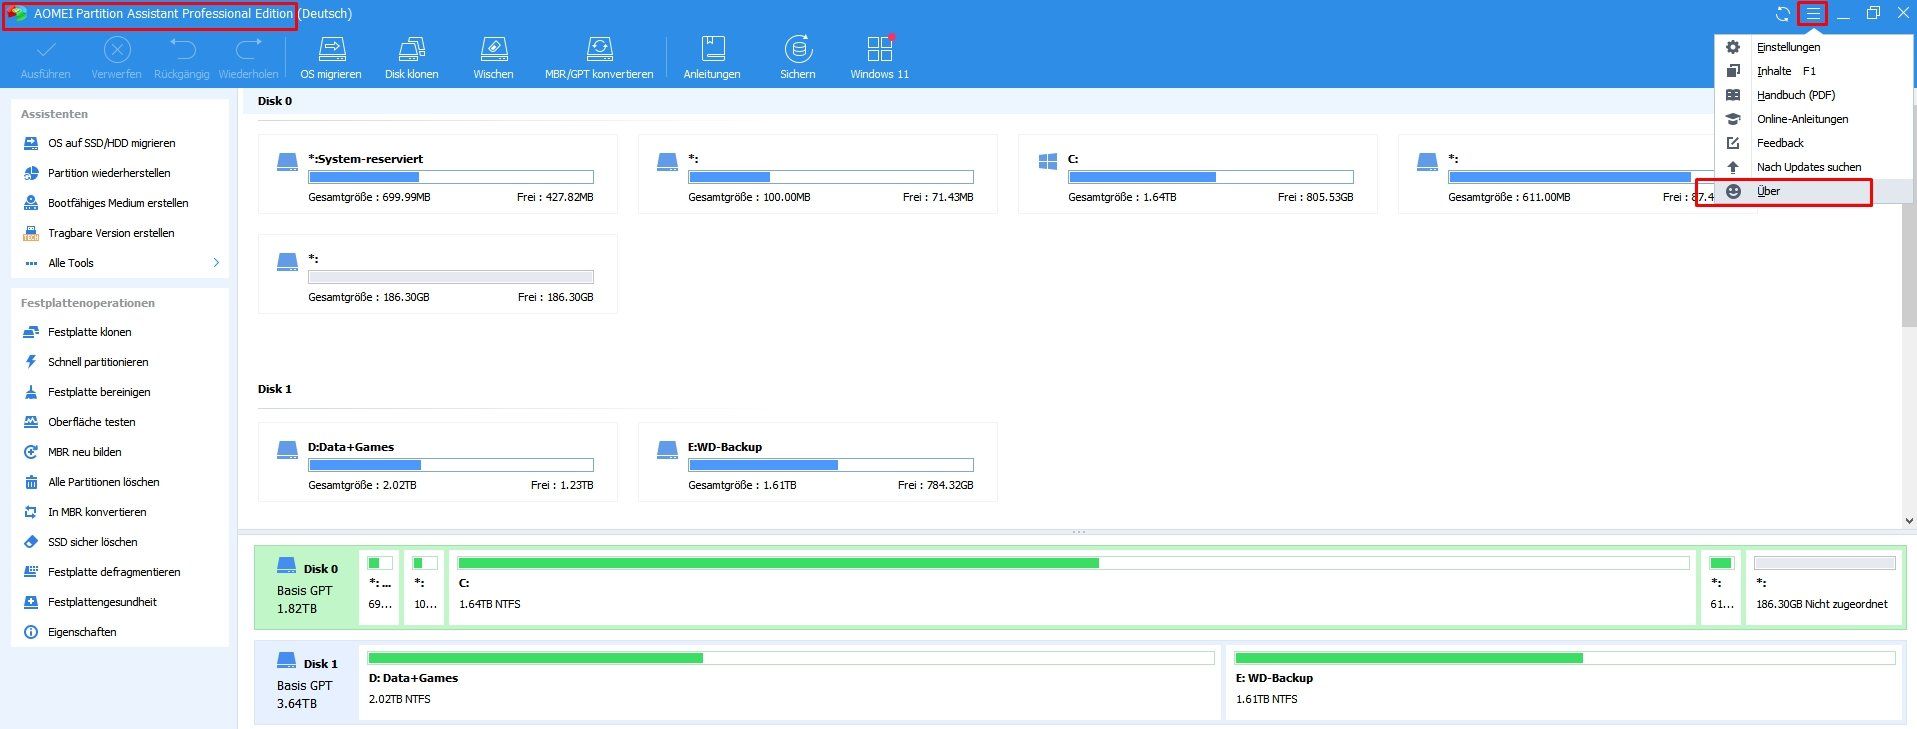
Task: Click the OS migrieren toolbar icon
Action: coord(331,57)
